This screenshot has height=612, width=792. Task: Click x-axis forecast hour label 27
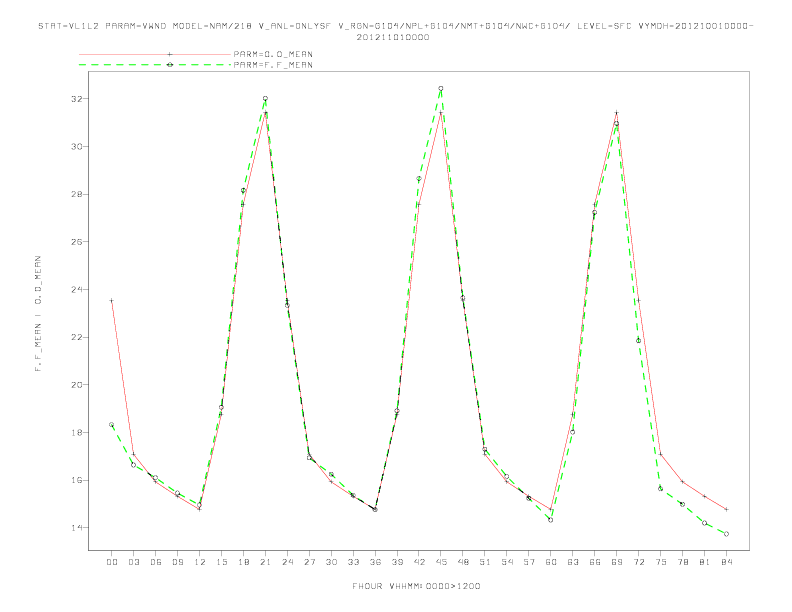309,562
